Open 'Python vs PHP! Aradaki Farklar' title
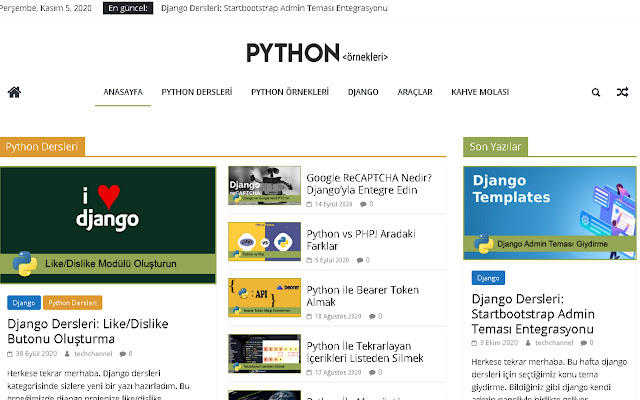Screen dimensions: 640x400 tap(361, 240)
